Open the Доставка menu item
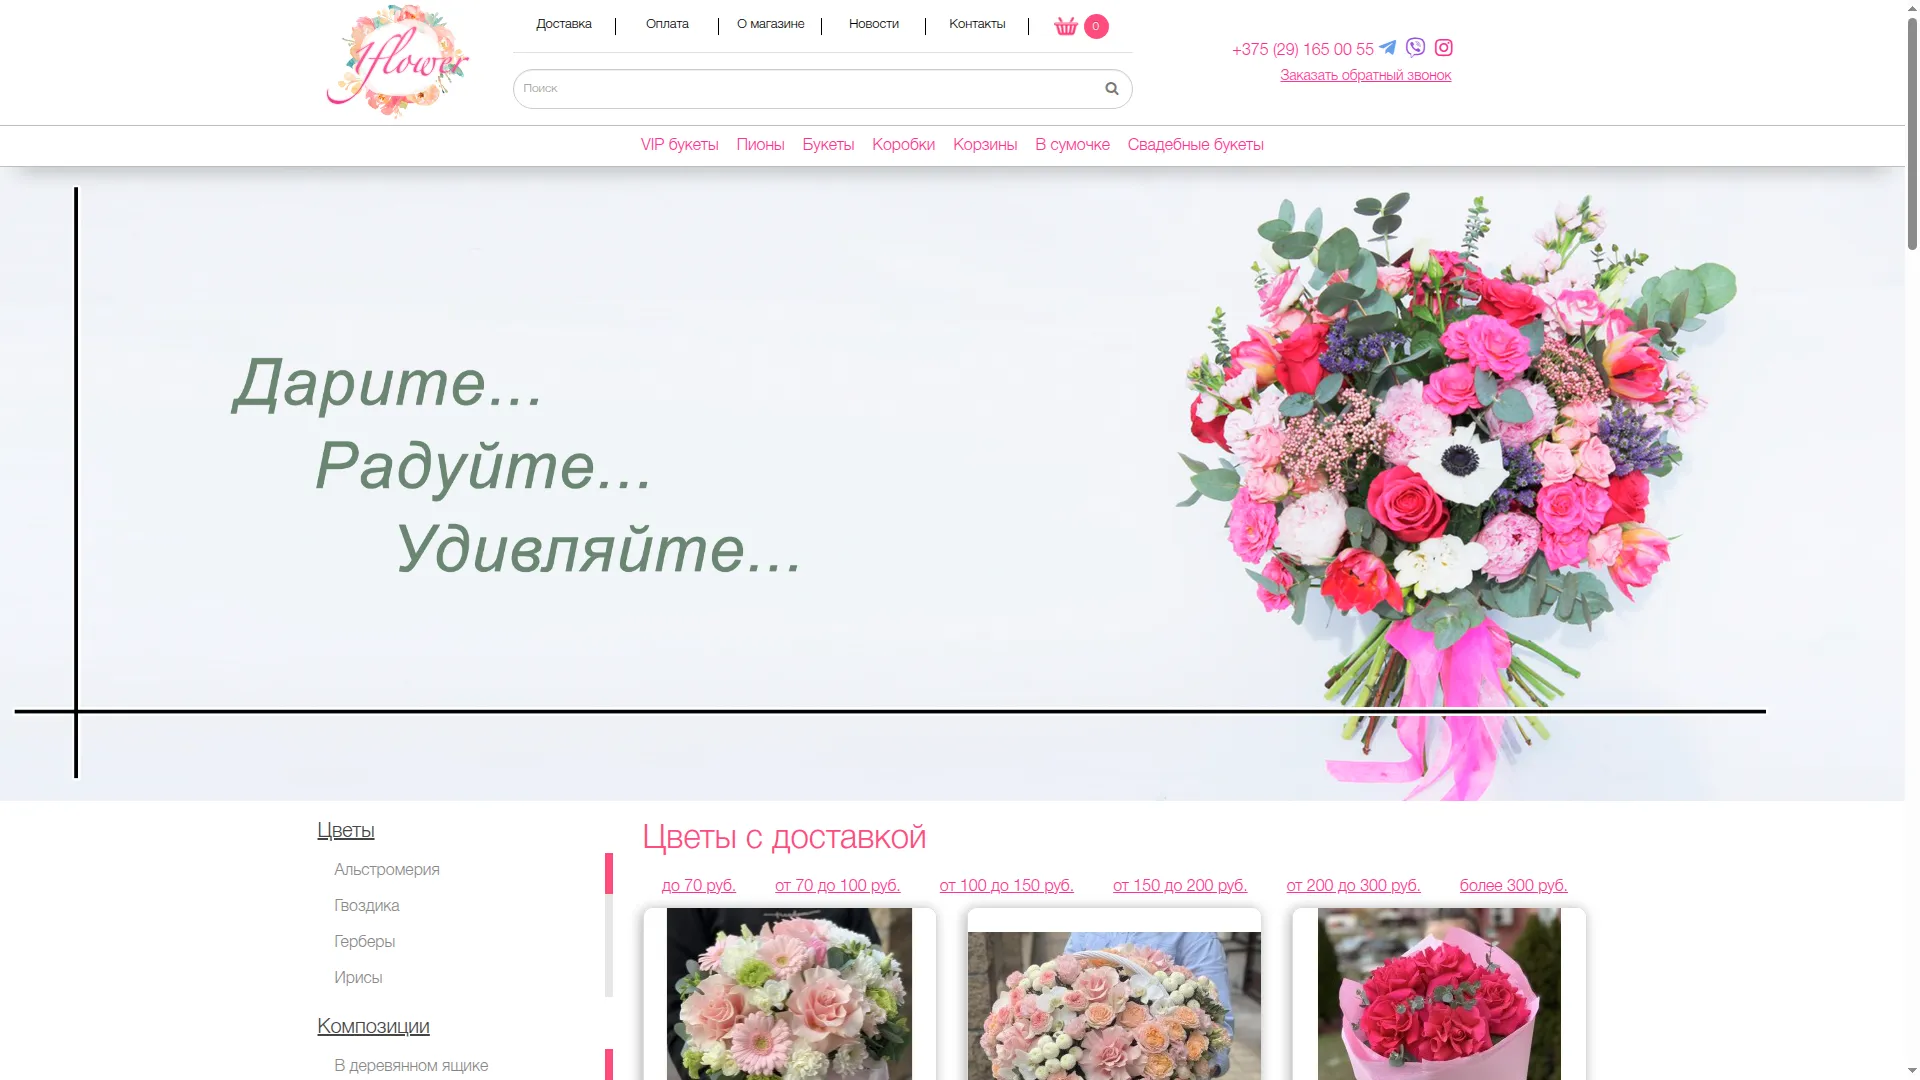Screen dimensions: 1920x1080 coord(564,24)
